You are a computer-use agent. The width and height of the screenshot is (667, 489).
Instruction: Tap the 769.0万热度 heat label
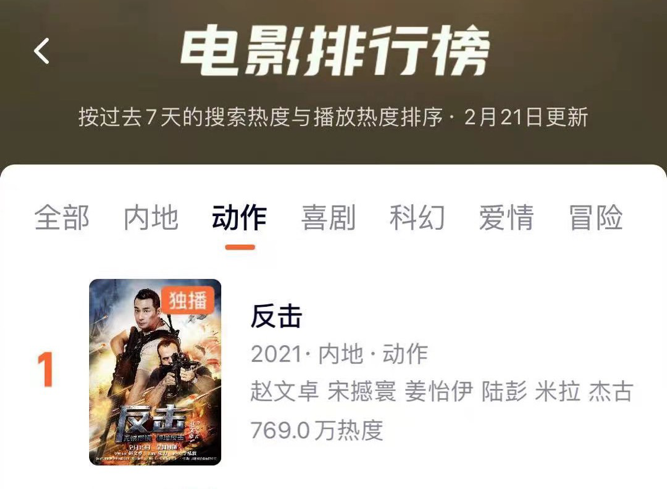tap(317, 430)
